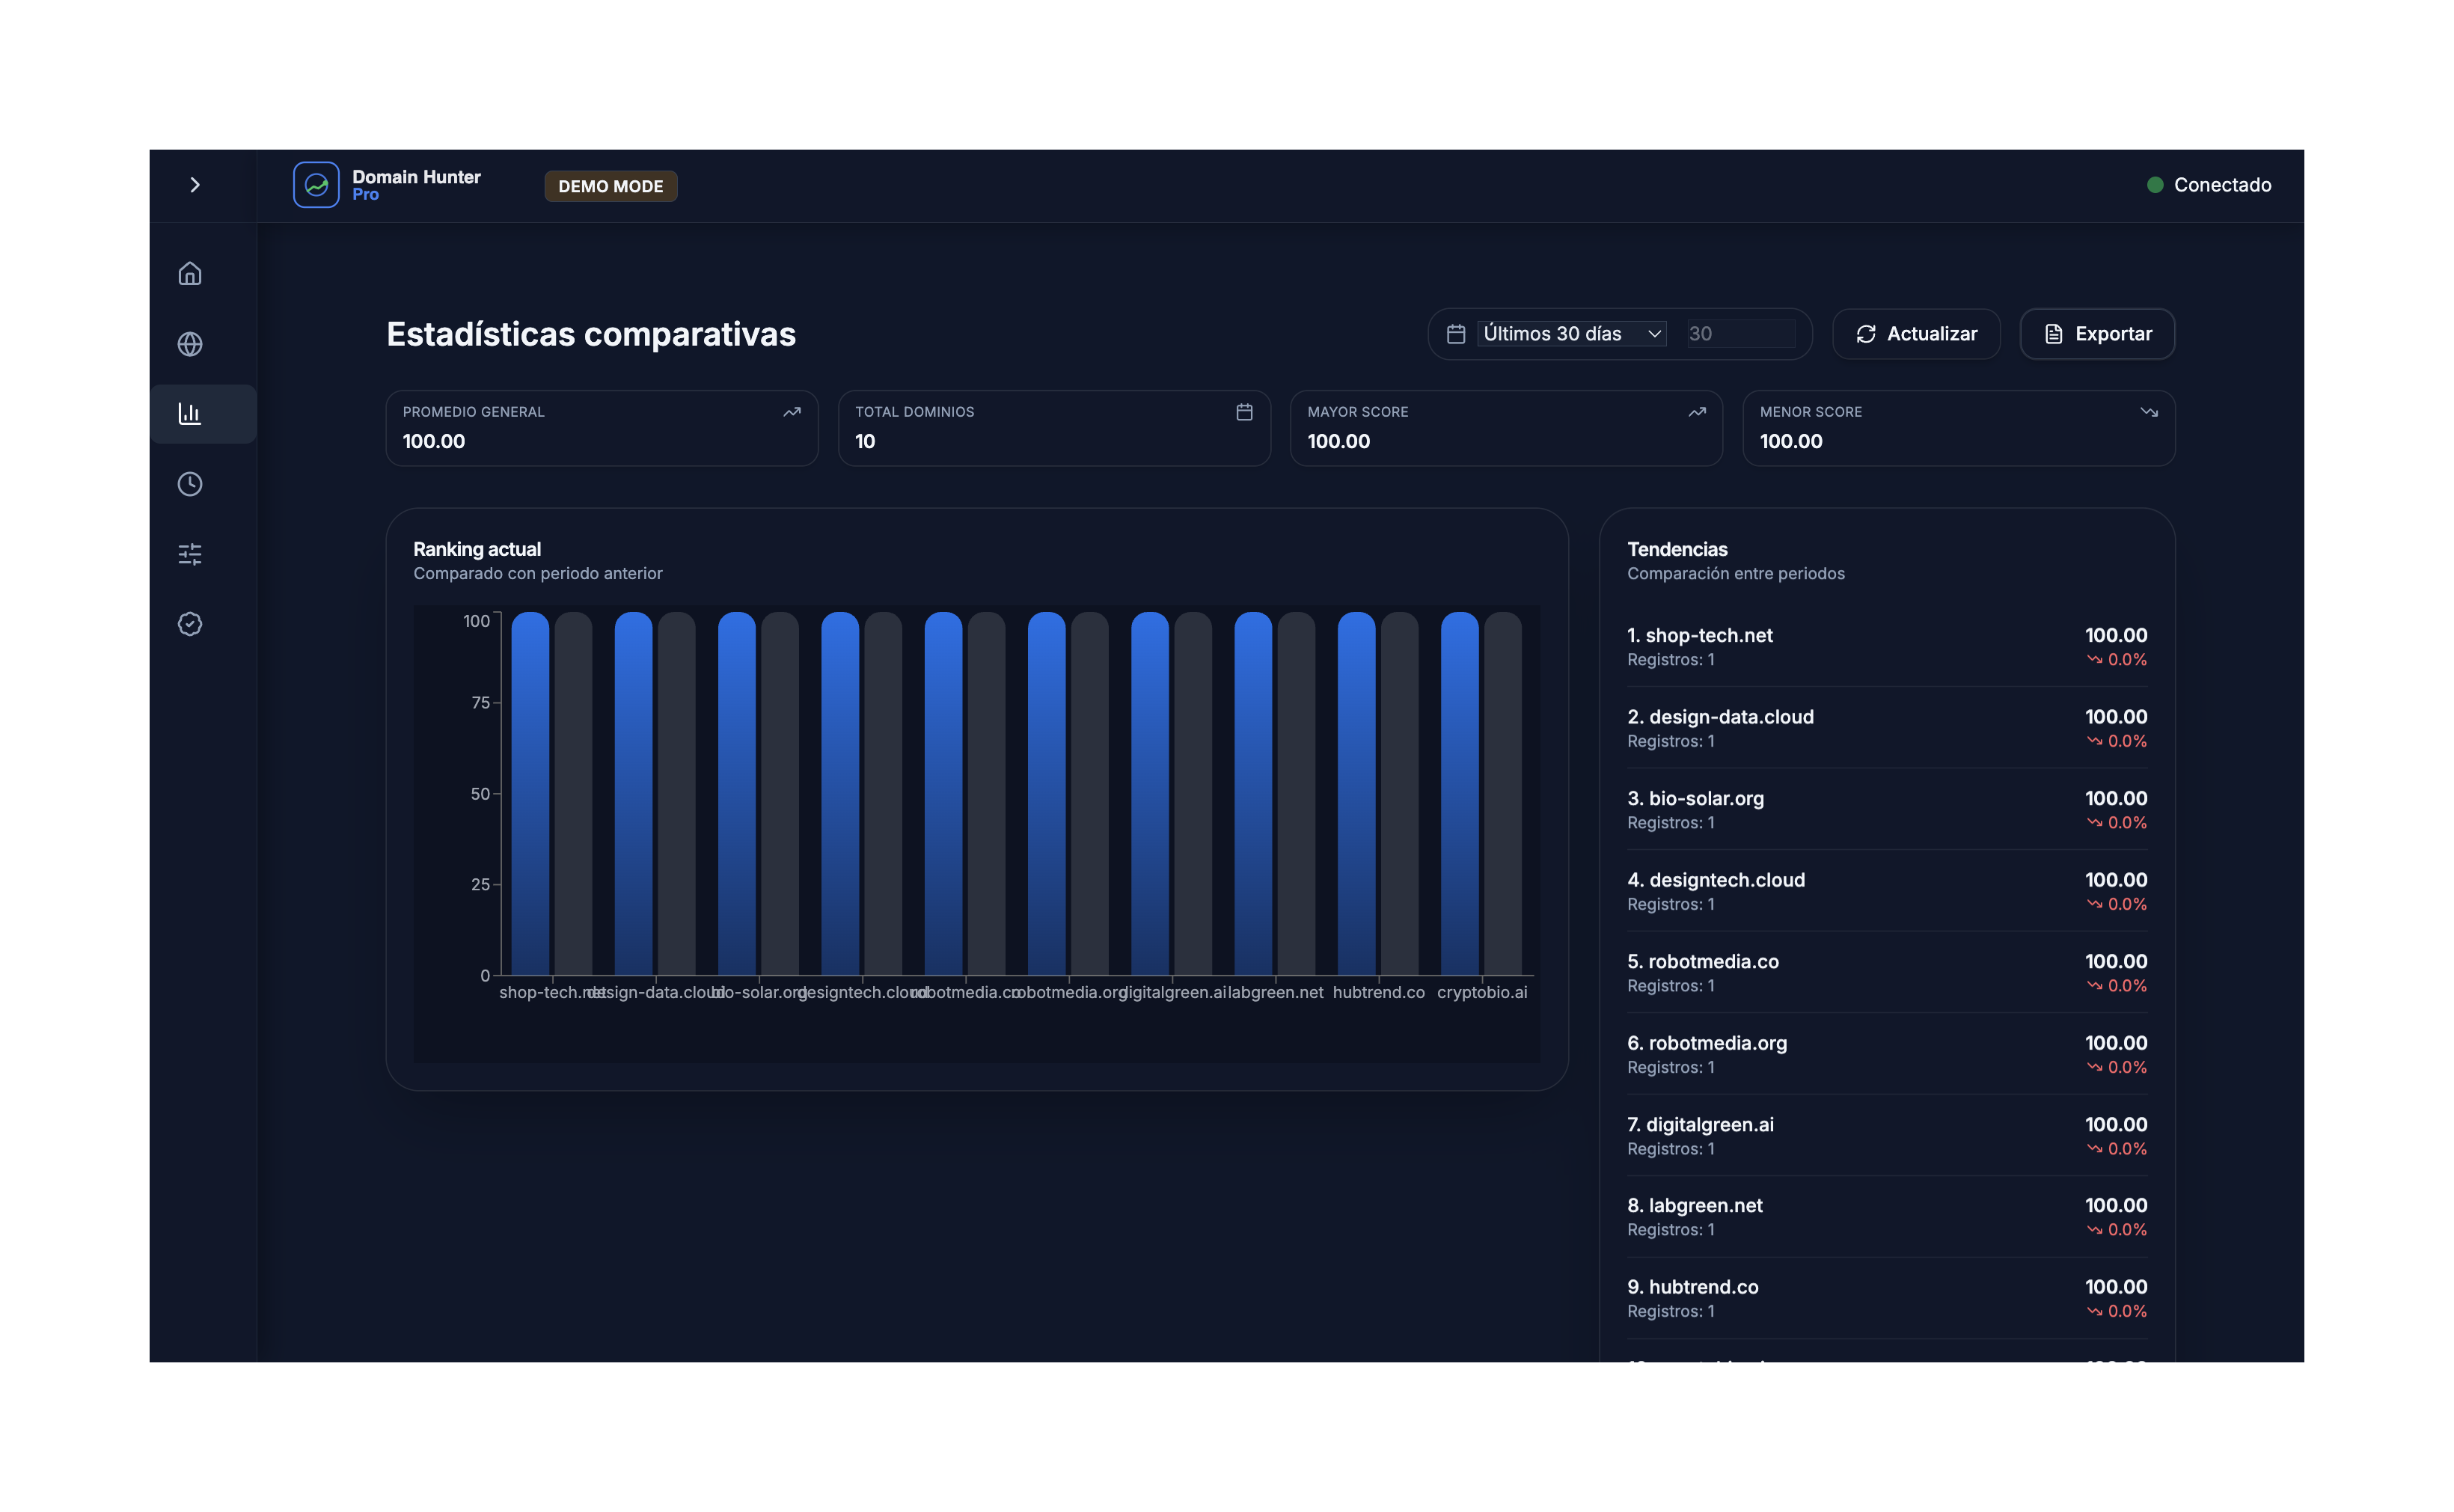Open the sliders settings icon
2454x1512 pixels.
pyautogui.click(x=190, y=554)
